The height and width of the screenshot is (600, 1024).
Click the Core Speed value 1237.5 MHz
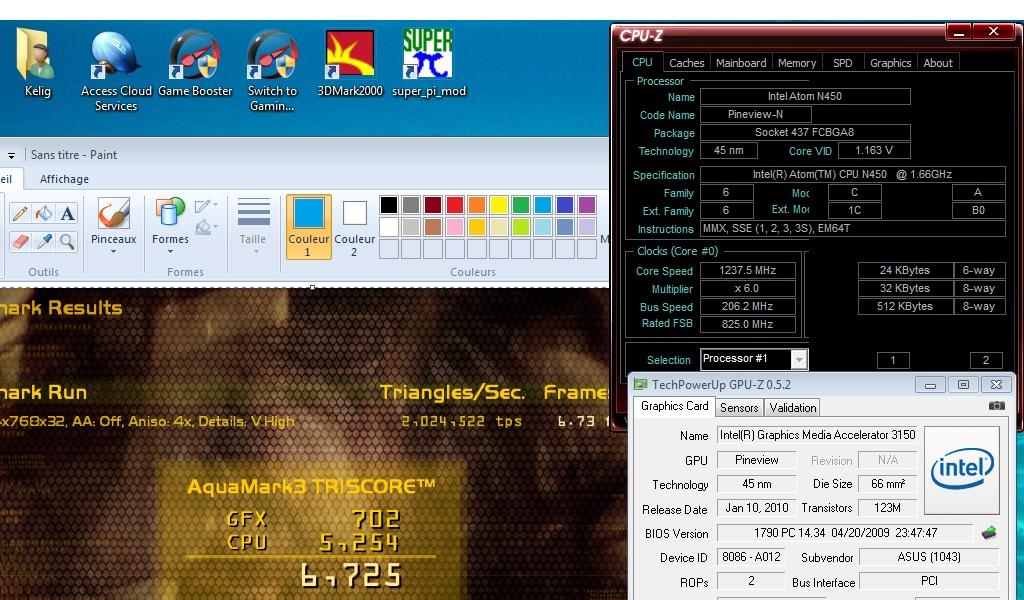(x=748, y=270)
